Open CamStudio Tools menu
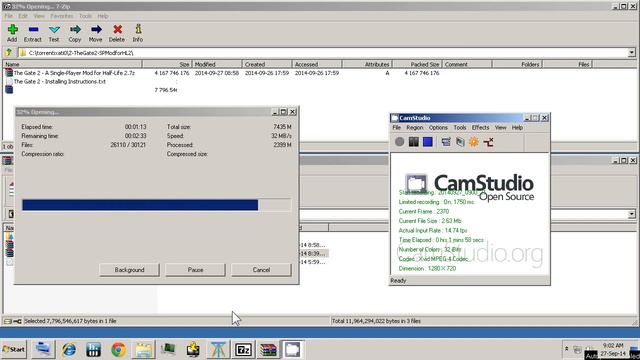This screenshot has width=640, height=360. (x=460, y=127)
